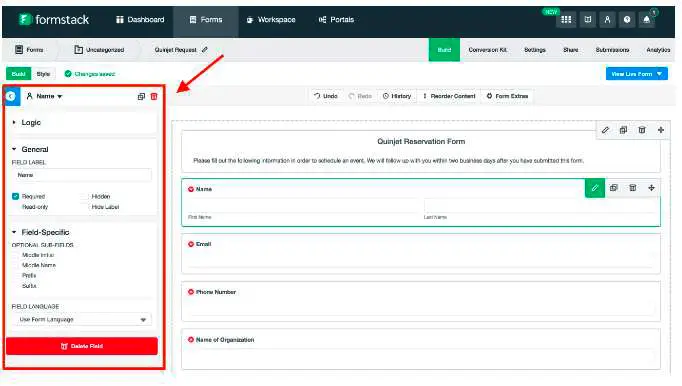Delete the Quinjet Reservation Form section
This screenshot has width=682, height=386.
point(642,130)
